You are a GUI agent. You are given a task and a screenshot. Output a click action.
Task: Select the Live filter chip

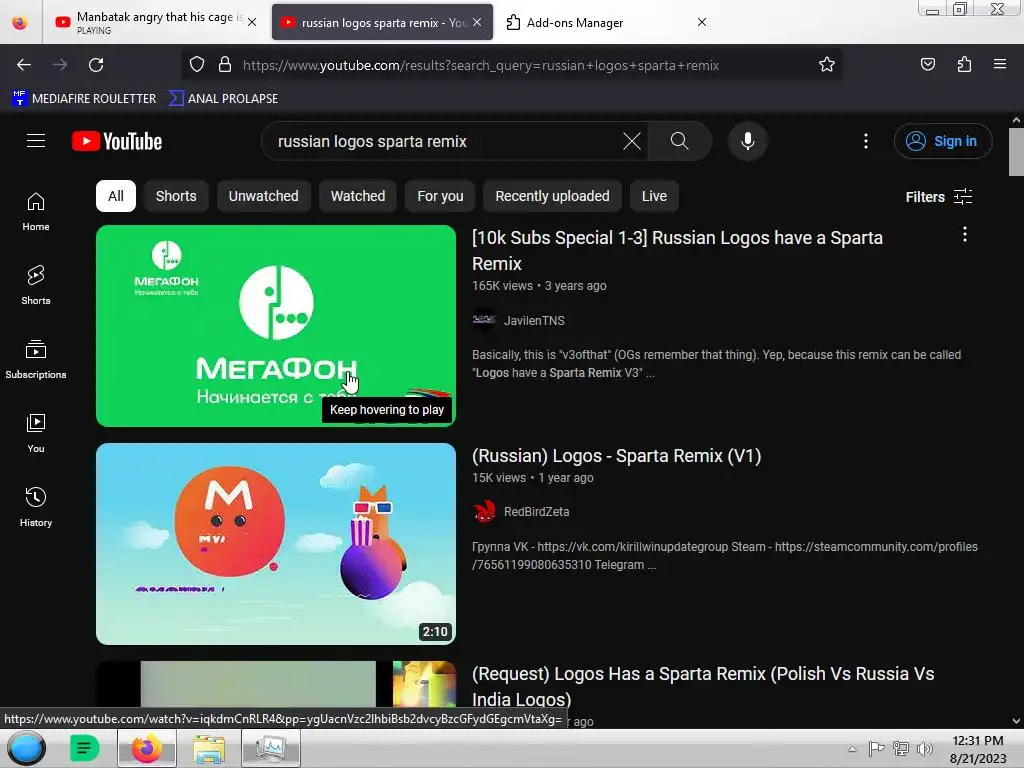[654, 196]
